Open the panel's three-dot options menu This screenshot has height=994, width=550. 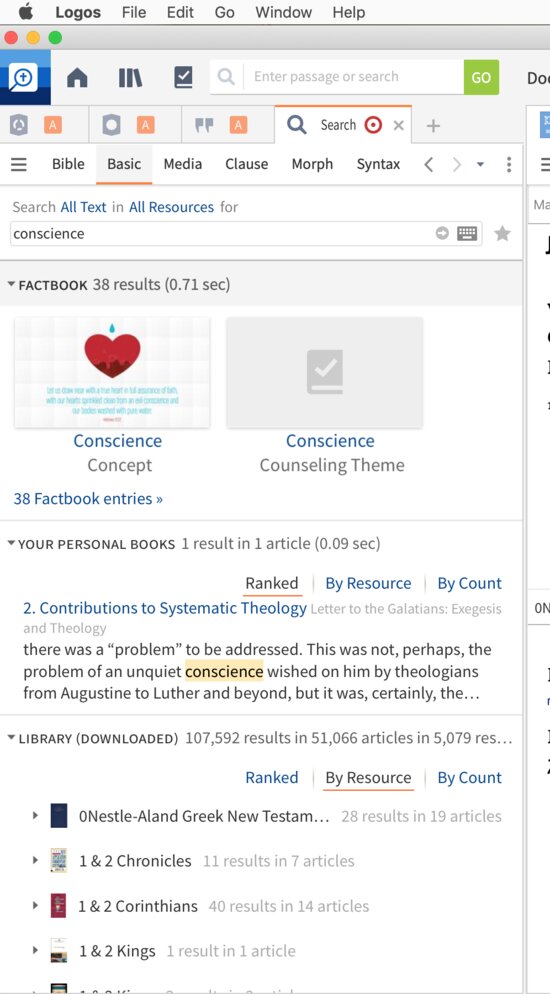(509, 165)
